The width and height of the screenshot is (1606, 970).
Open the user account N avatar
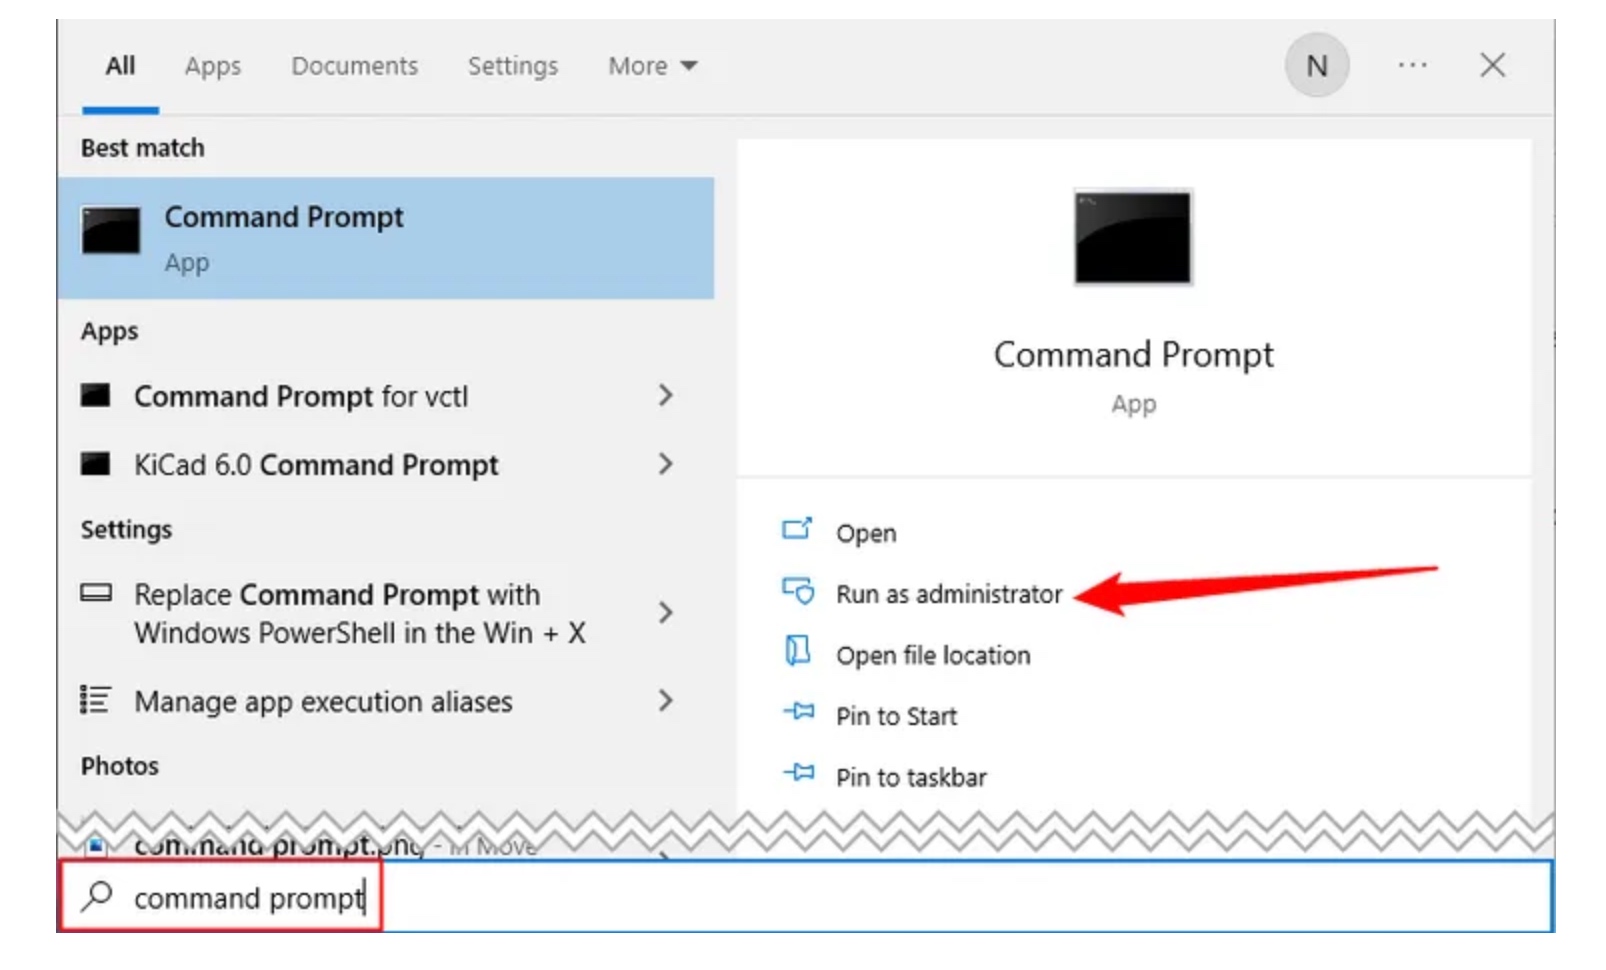[1317, 66]
